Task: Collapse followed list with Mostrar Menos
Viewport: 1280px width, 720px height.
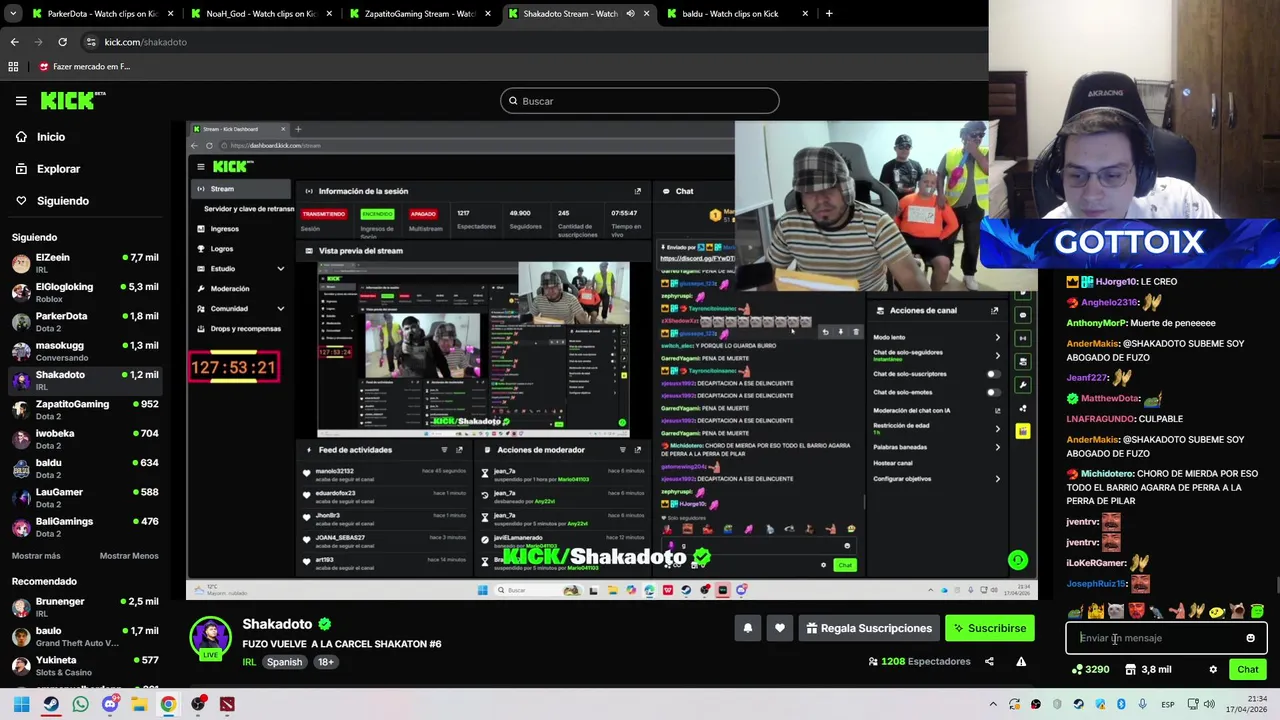Action: [x=129, y=556]
